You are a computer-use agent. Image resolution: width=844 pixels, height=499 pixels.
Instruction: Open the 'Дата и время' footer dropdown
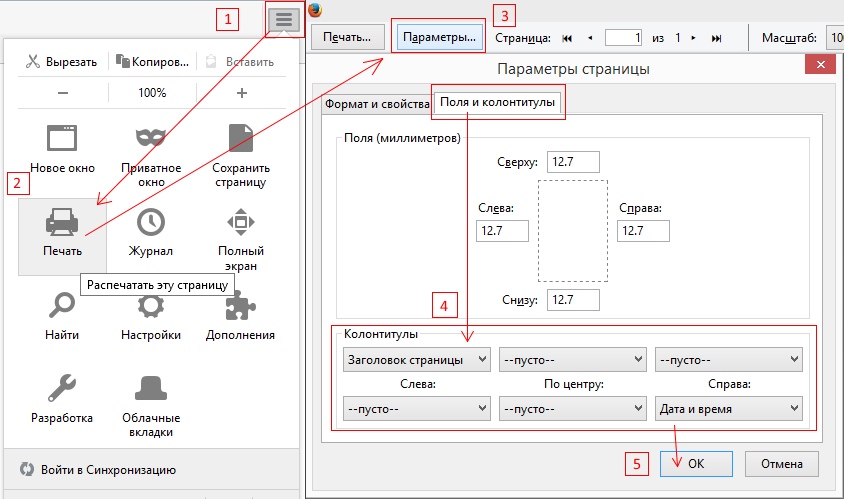click(728, 409)
